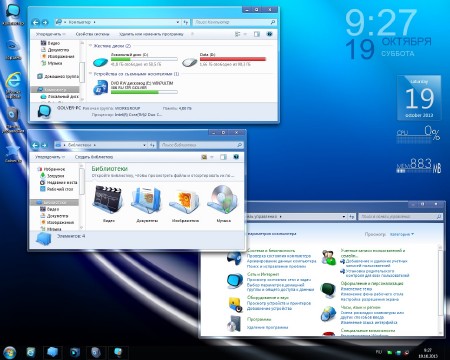This screenshot has height=360, width=450.
Task: Select Рабочий стол in the Libraries sidebar
Action: tap(56, 189)
